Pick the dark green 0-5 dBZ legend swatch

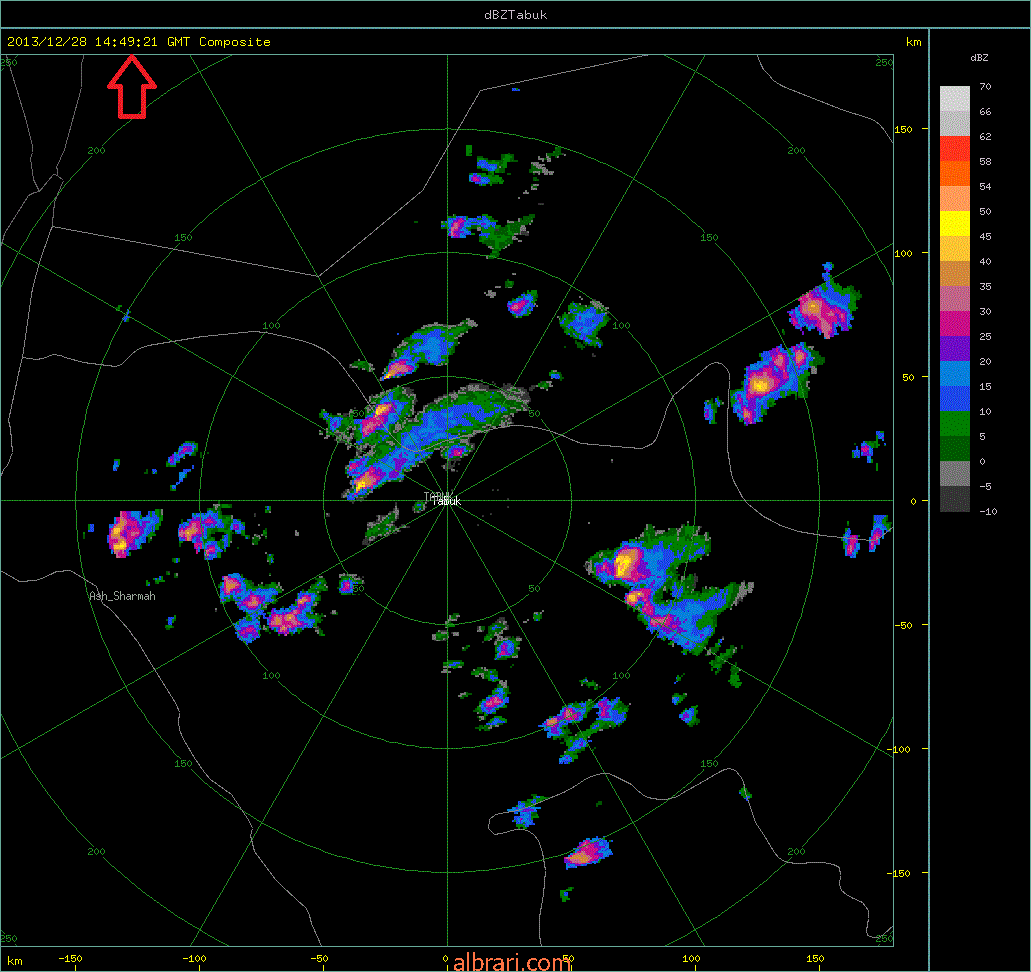pyautogui.click(x=955, y=449)
